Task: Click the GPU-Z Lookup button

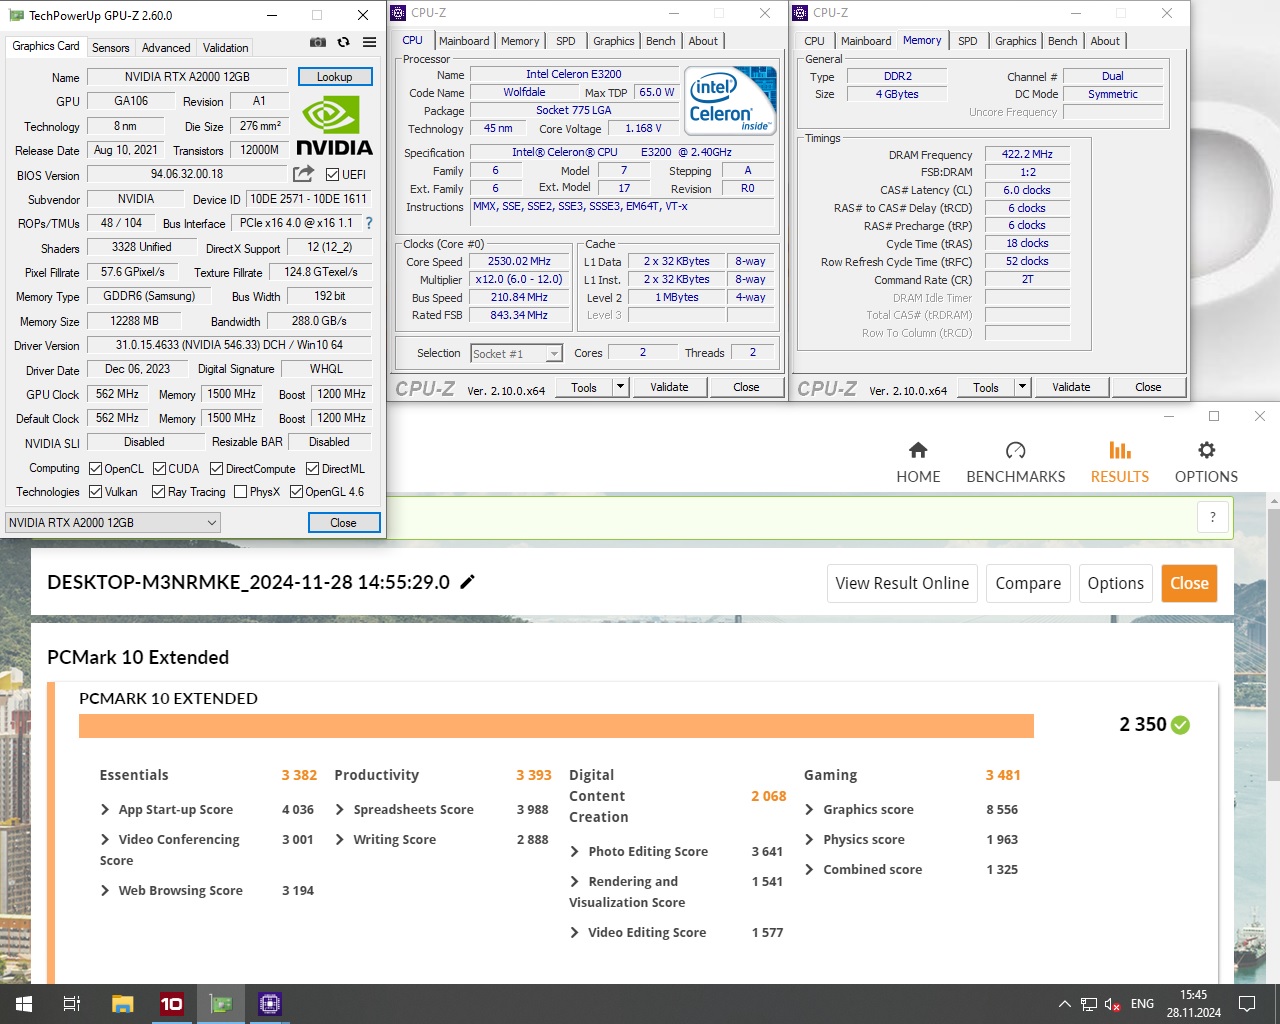Action: coord(334,76)
